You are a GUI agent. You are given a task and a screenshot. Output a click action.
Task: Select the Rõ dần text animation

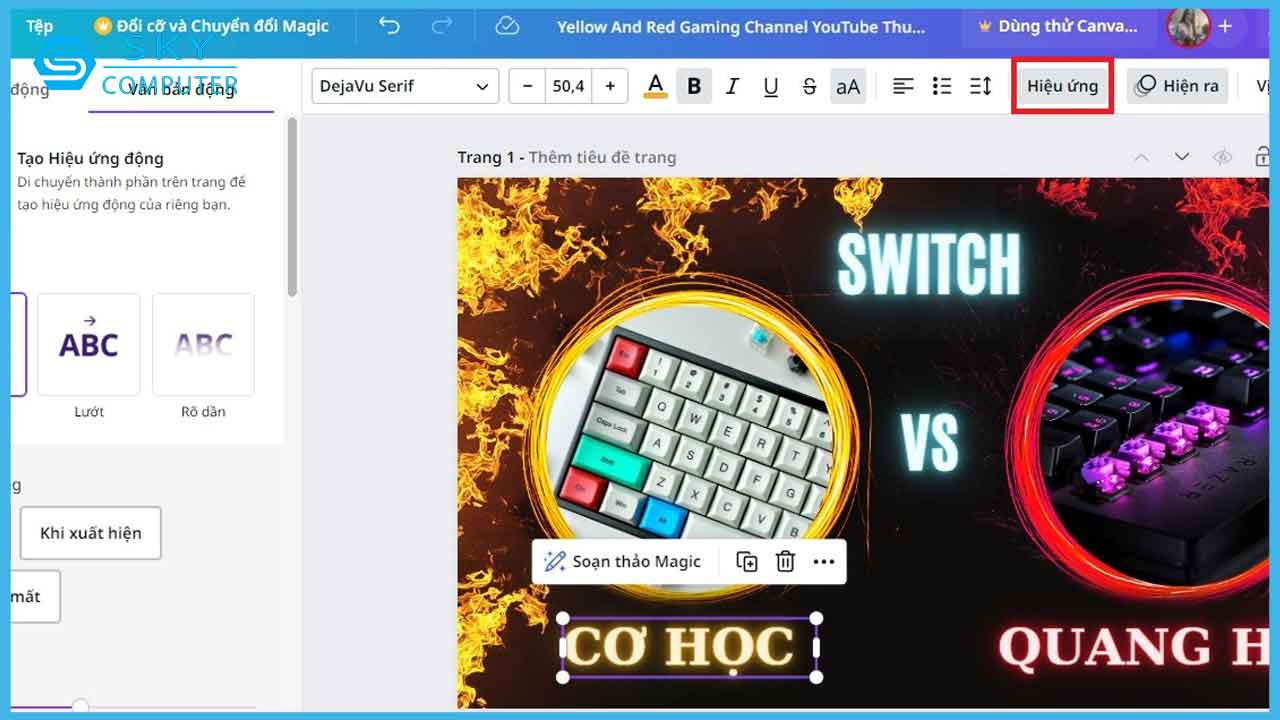pyautogui.click(x=203, y=344)
